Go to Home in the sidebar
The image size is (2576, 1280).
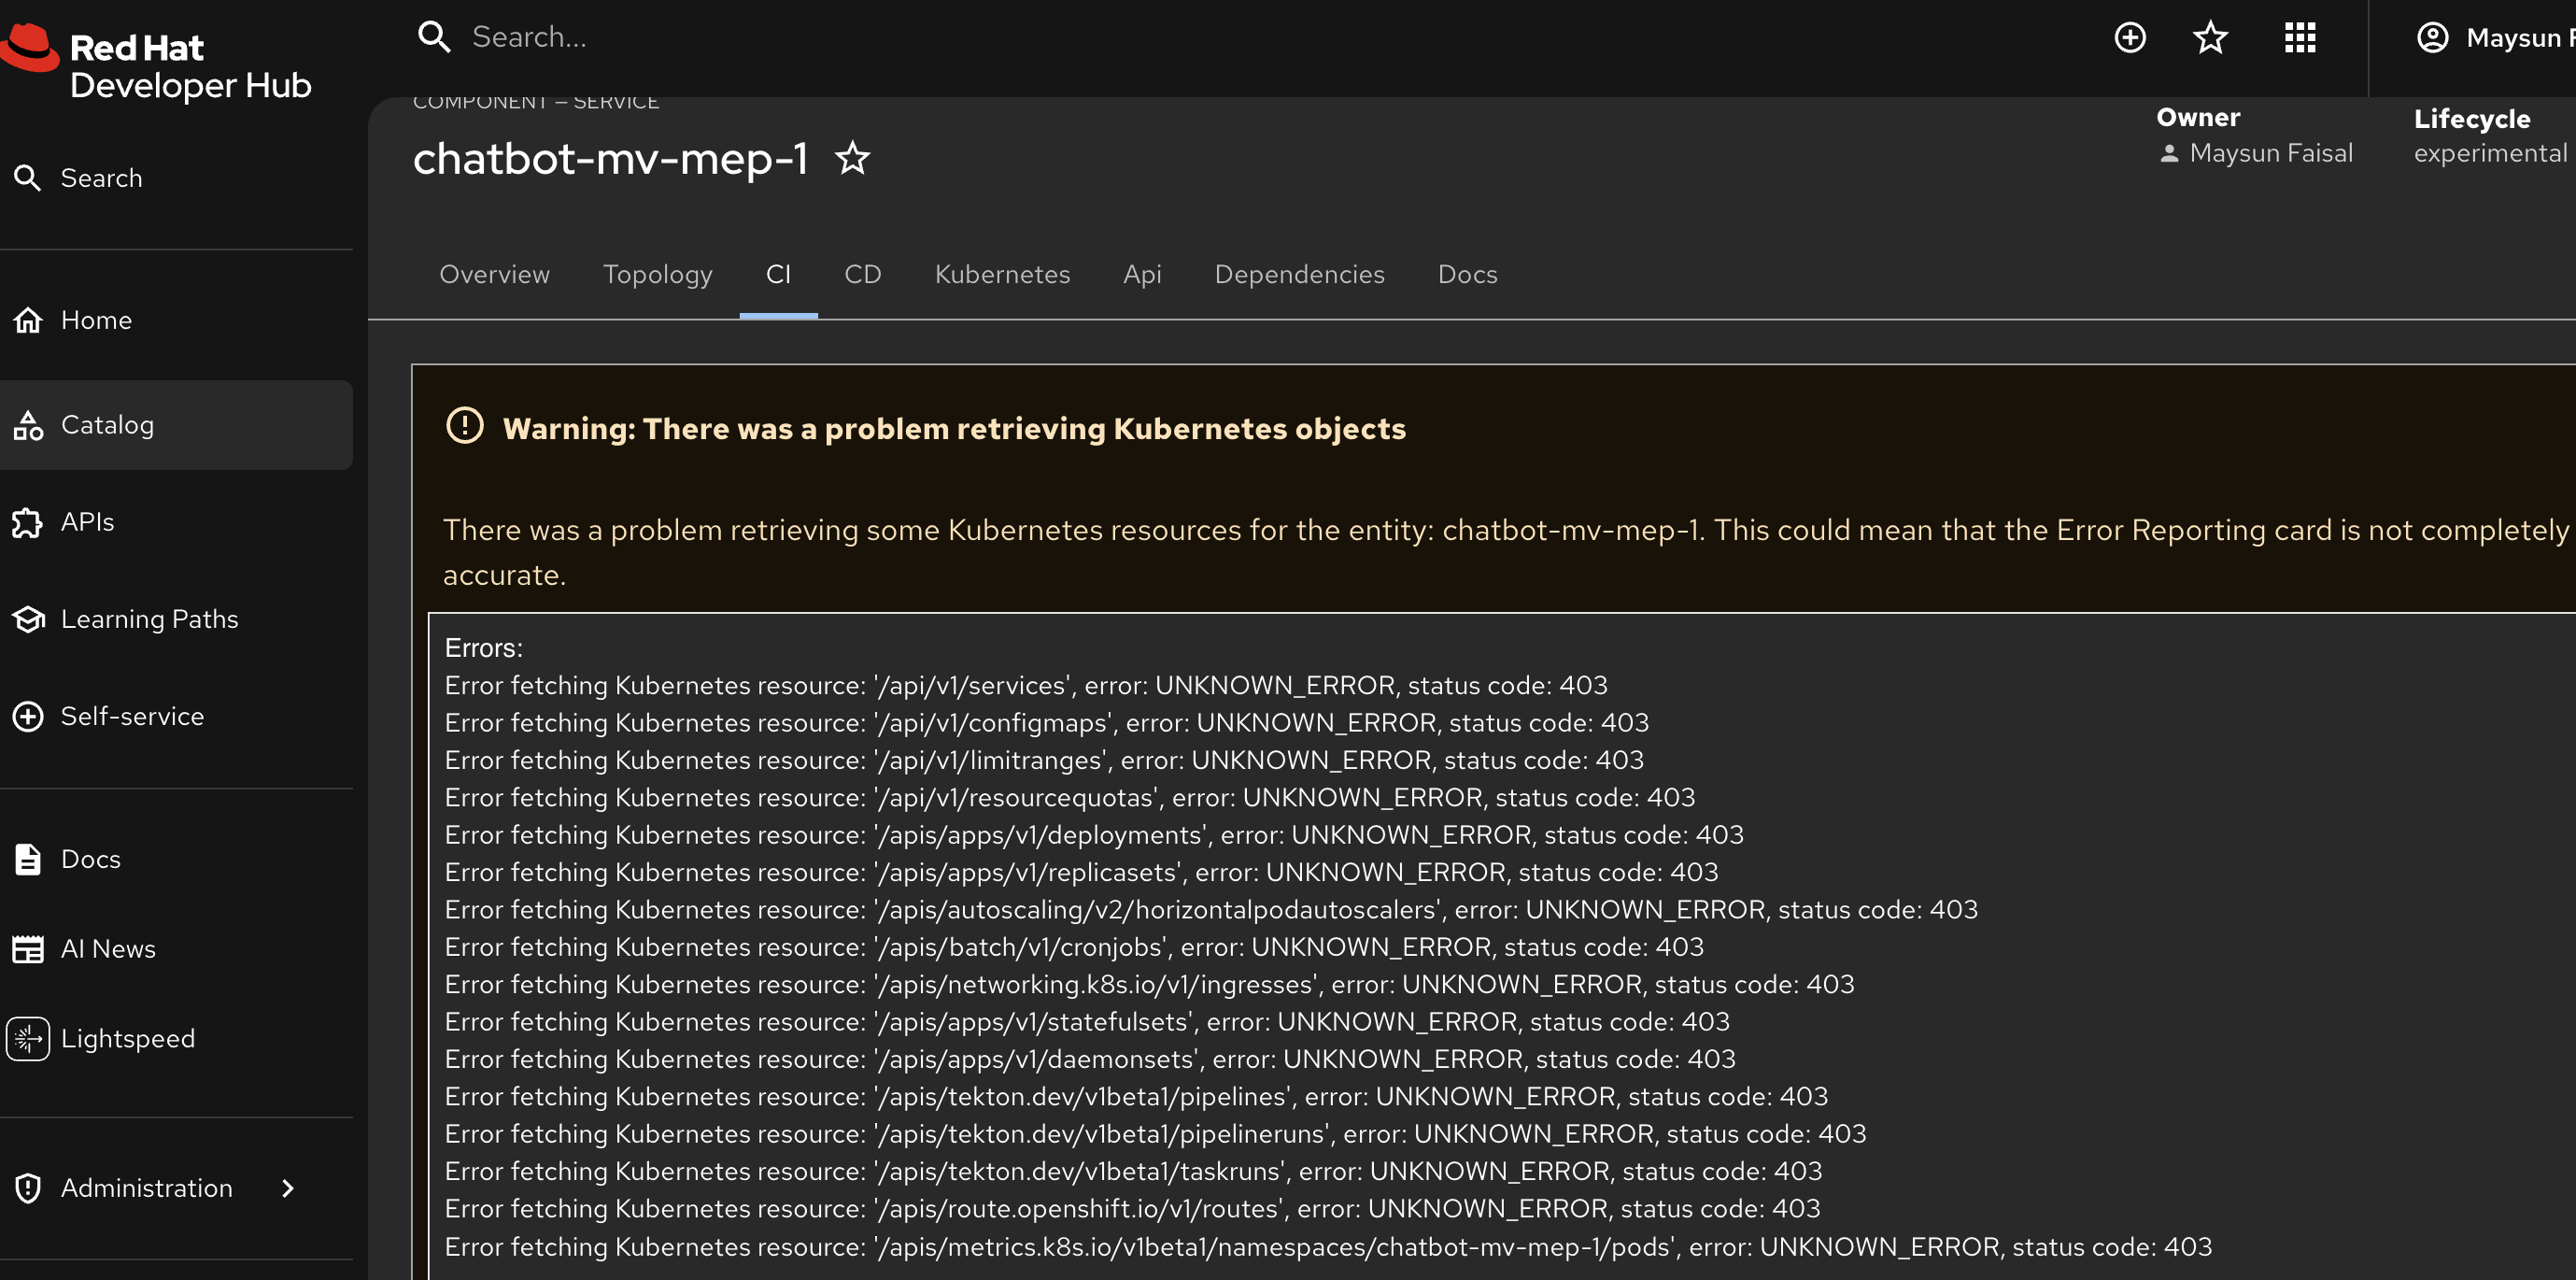(x=96, y=320)
